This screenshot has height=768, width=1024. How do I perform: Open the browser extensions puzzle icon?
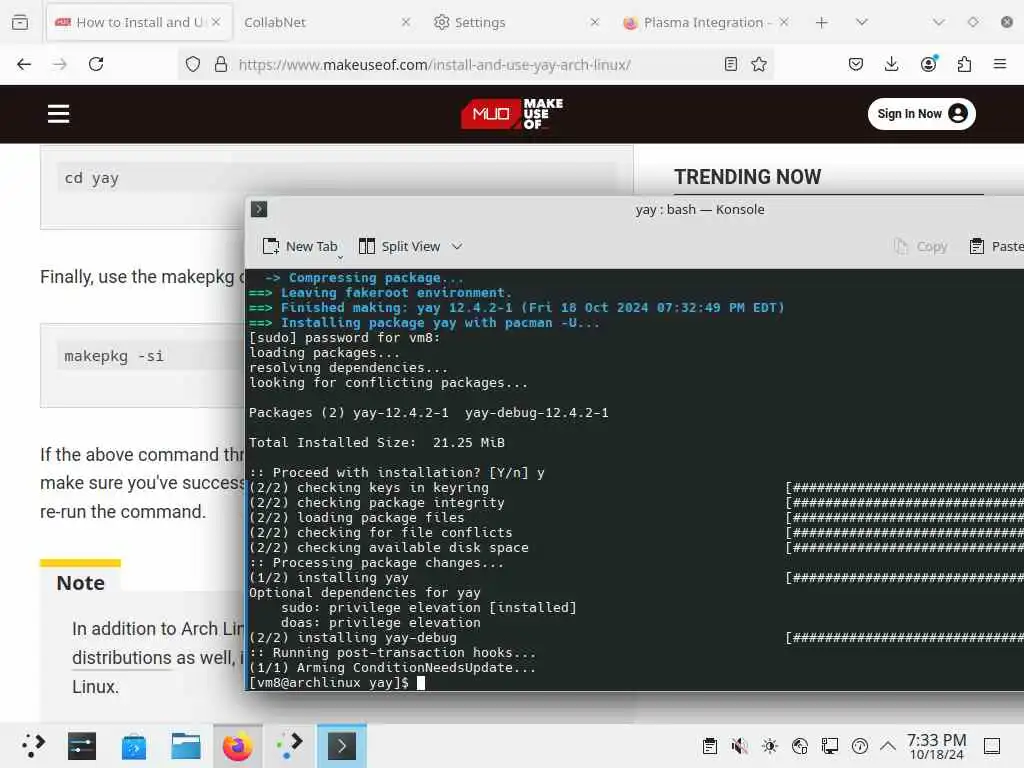964,64
